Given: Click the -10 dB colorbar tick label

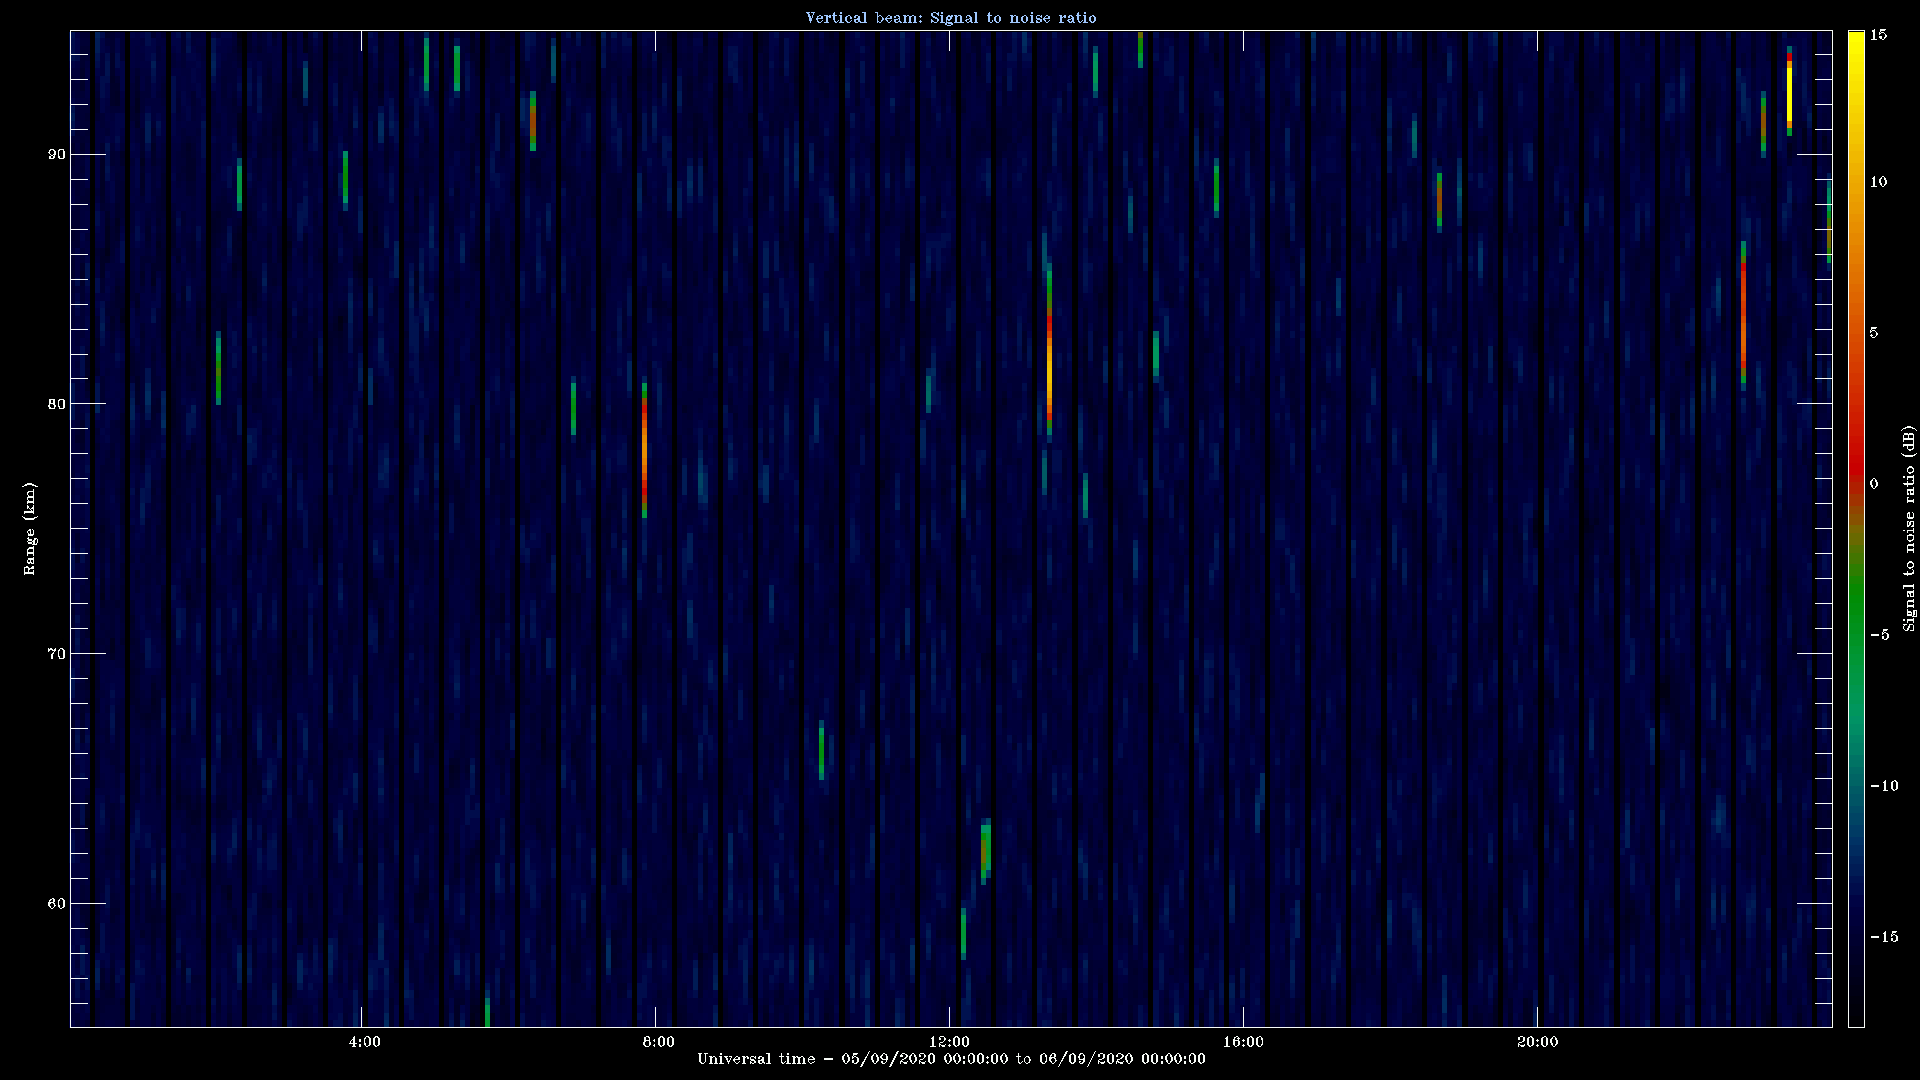Looking at the screenshot, I should pos(1884,786).
